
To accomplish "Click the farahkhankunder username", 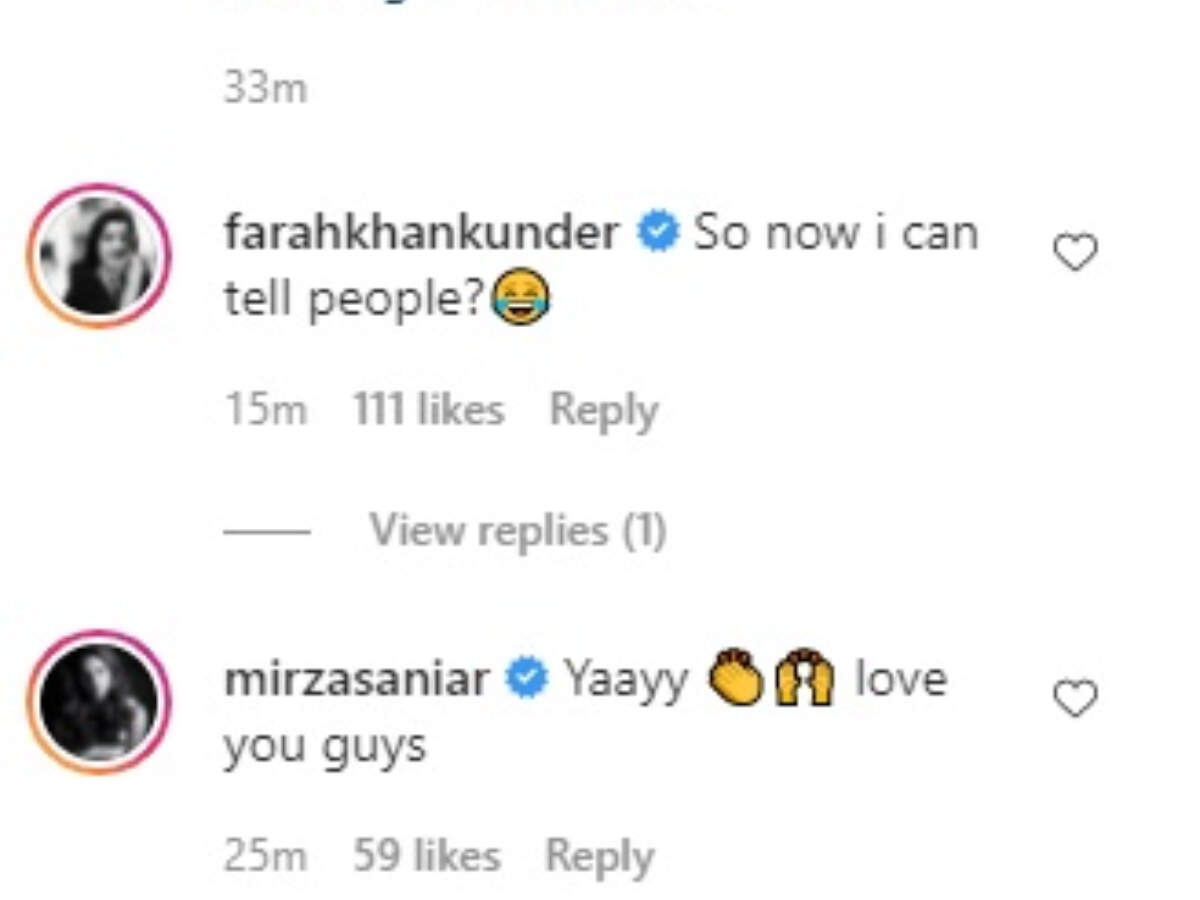I will pyautogui.click(x=421, y=234).
